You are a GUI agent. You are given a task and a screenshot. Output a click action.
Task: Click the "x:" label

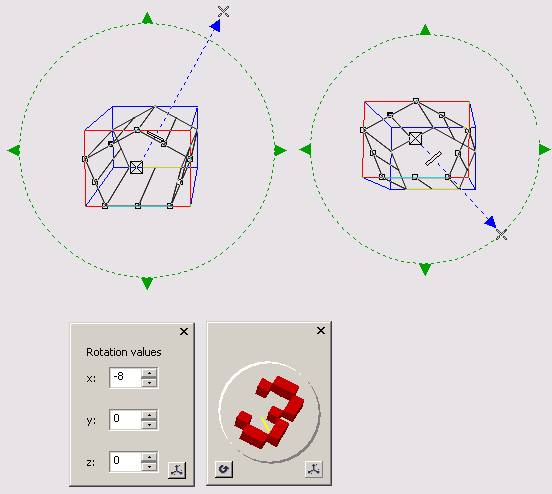(91, 379)
